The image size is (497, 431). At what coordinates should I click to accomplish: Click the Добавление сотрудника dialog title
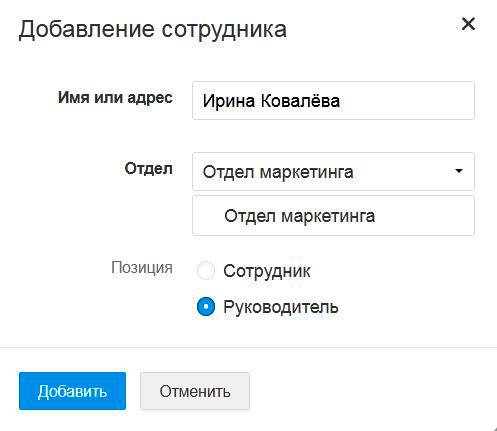tap(153, 30)
